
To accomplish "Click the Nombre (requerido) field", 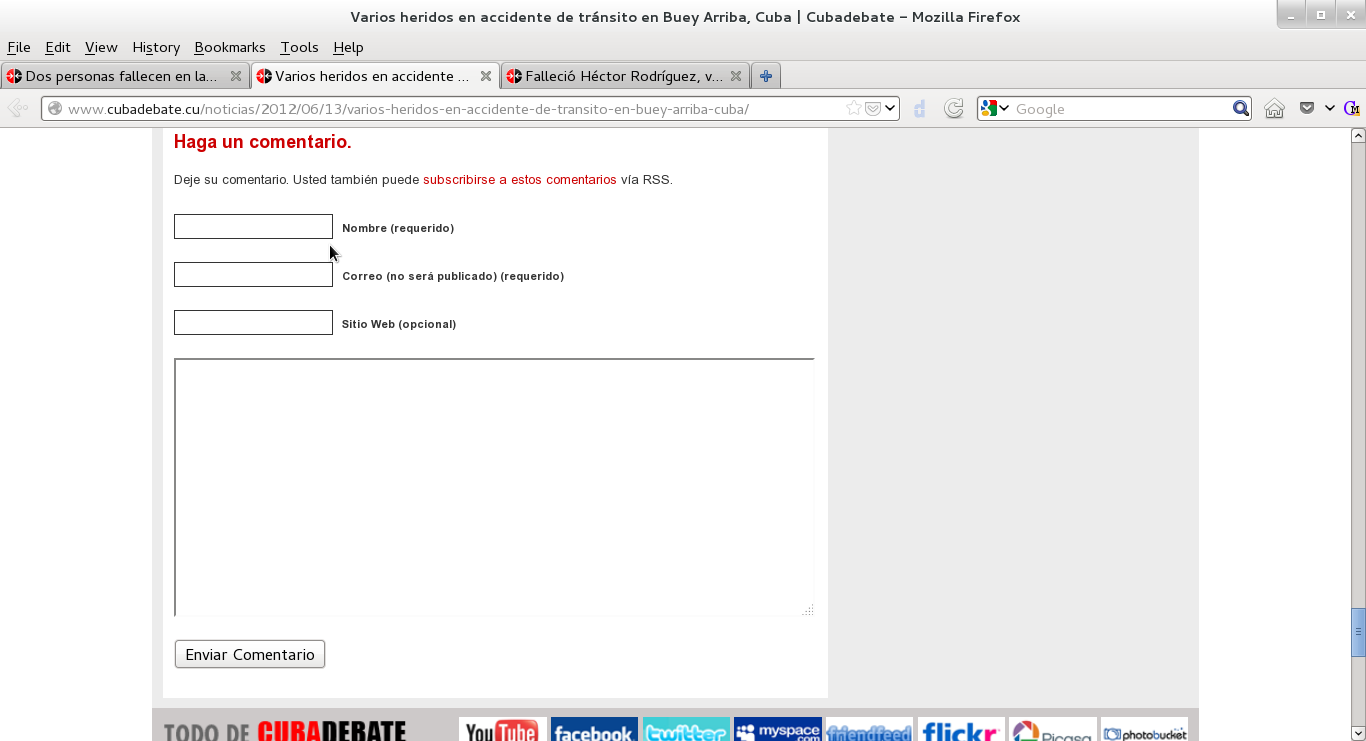I will click(253, 226).
